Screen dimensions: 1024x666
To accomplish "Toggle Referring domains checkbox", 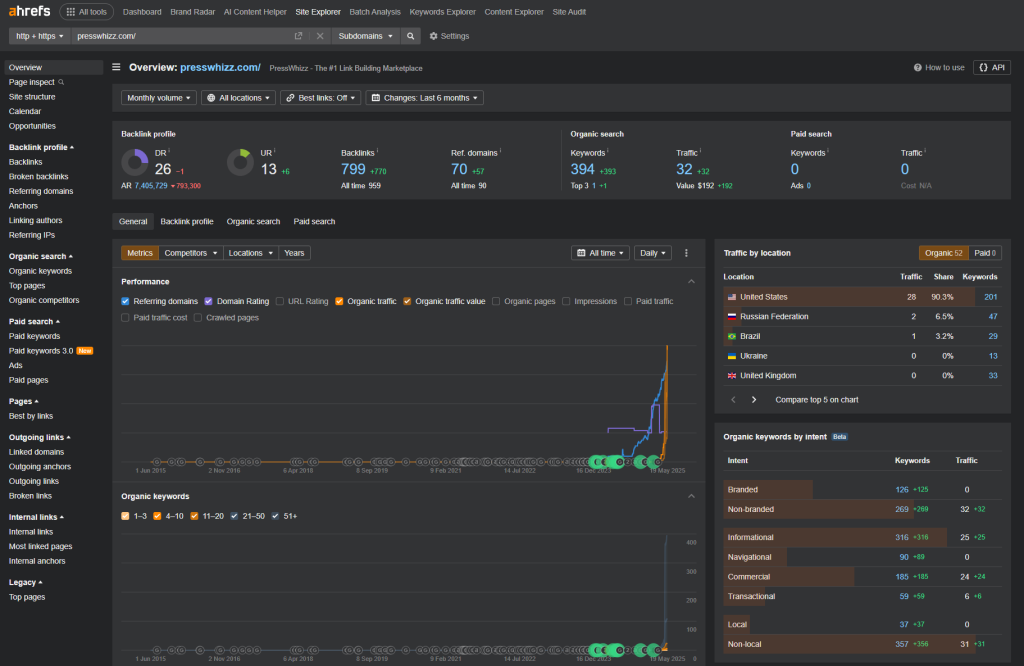I will tap(125, 302).
